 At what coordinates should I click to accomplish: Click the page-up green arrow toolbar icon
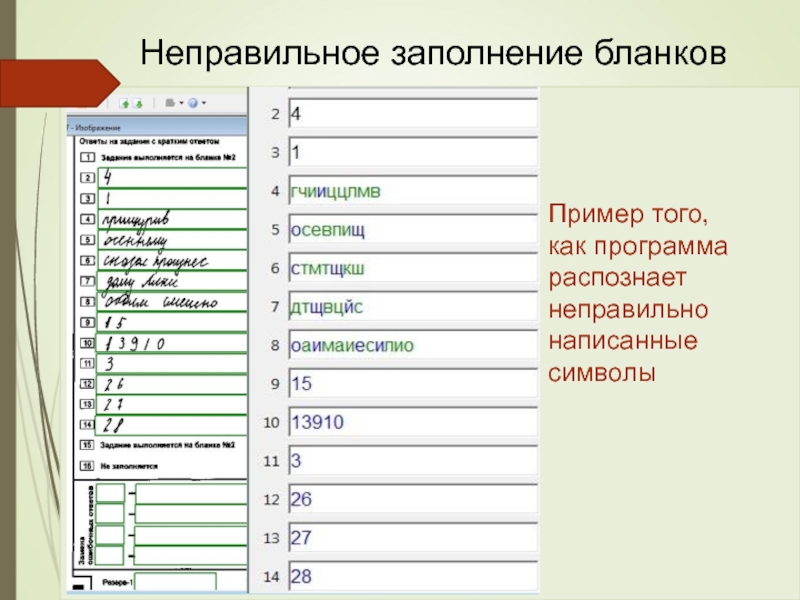click(124, 104)
